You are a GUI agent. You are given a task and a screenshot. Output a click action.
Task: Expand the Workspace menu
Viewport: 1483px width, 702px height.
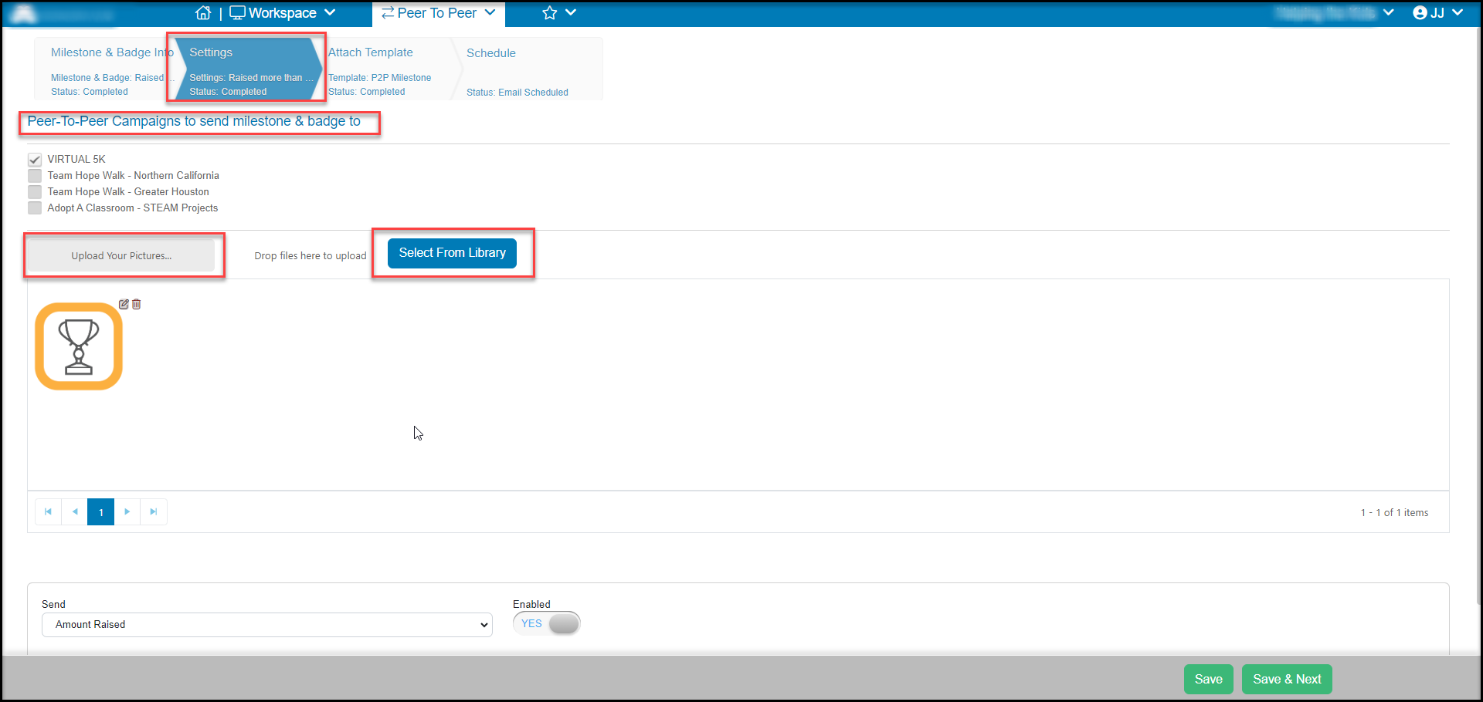coord(282,13)
